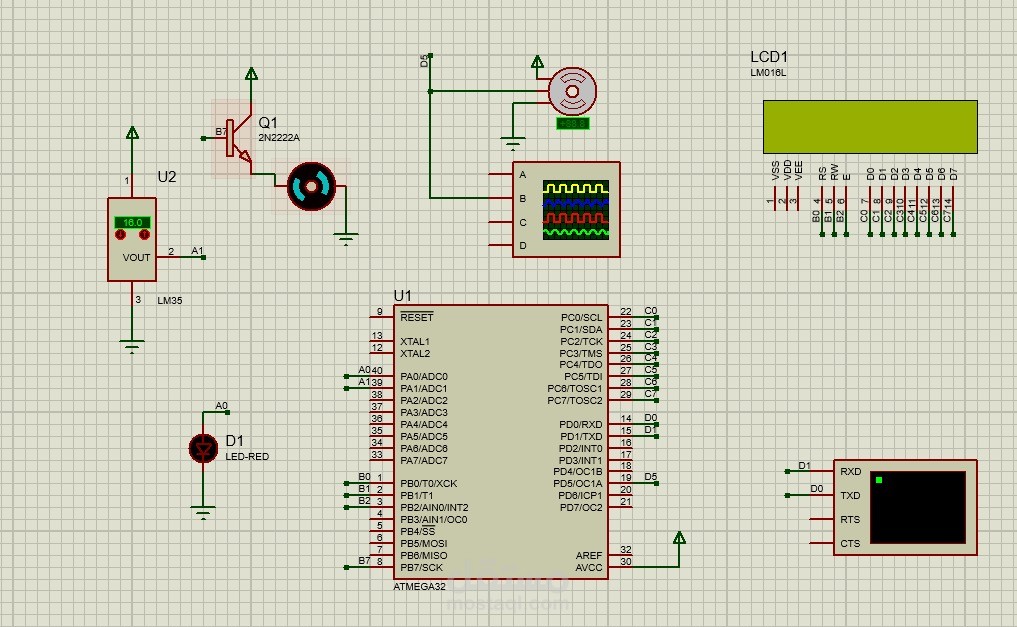Click the D5 net label above the motor wire
Screen dimensions: 1017x627
424,61
